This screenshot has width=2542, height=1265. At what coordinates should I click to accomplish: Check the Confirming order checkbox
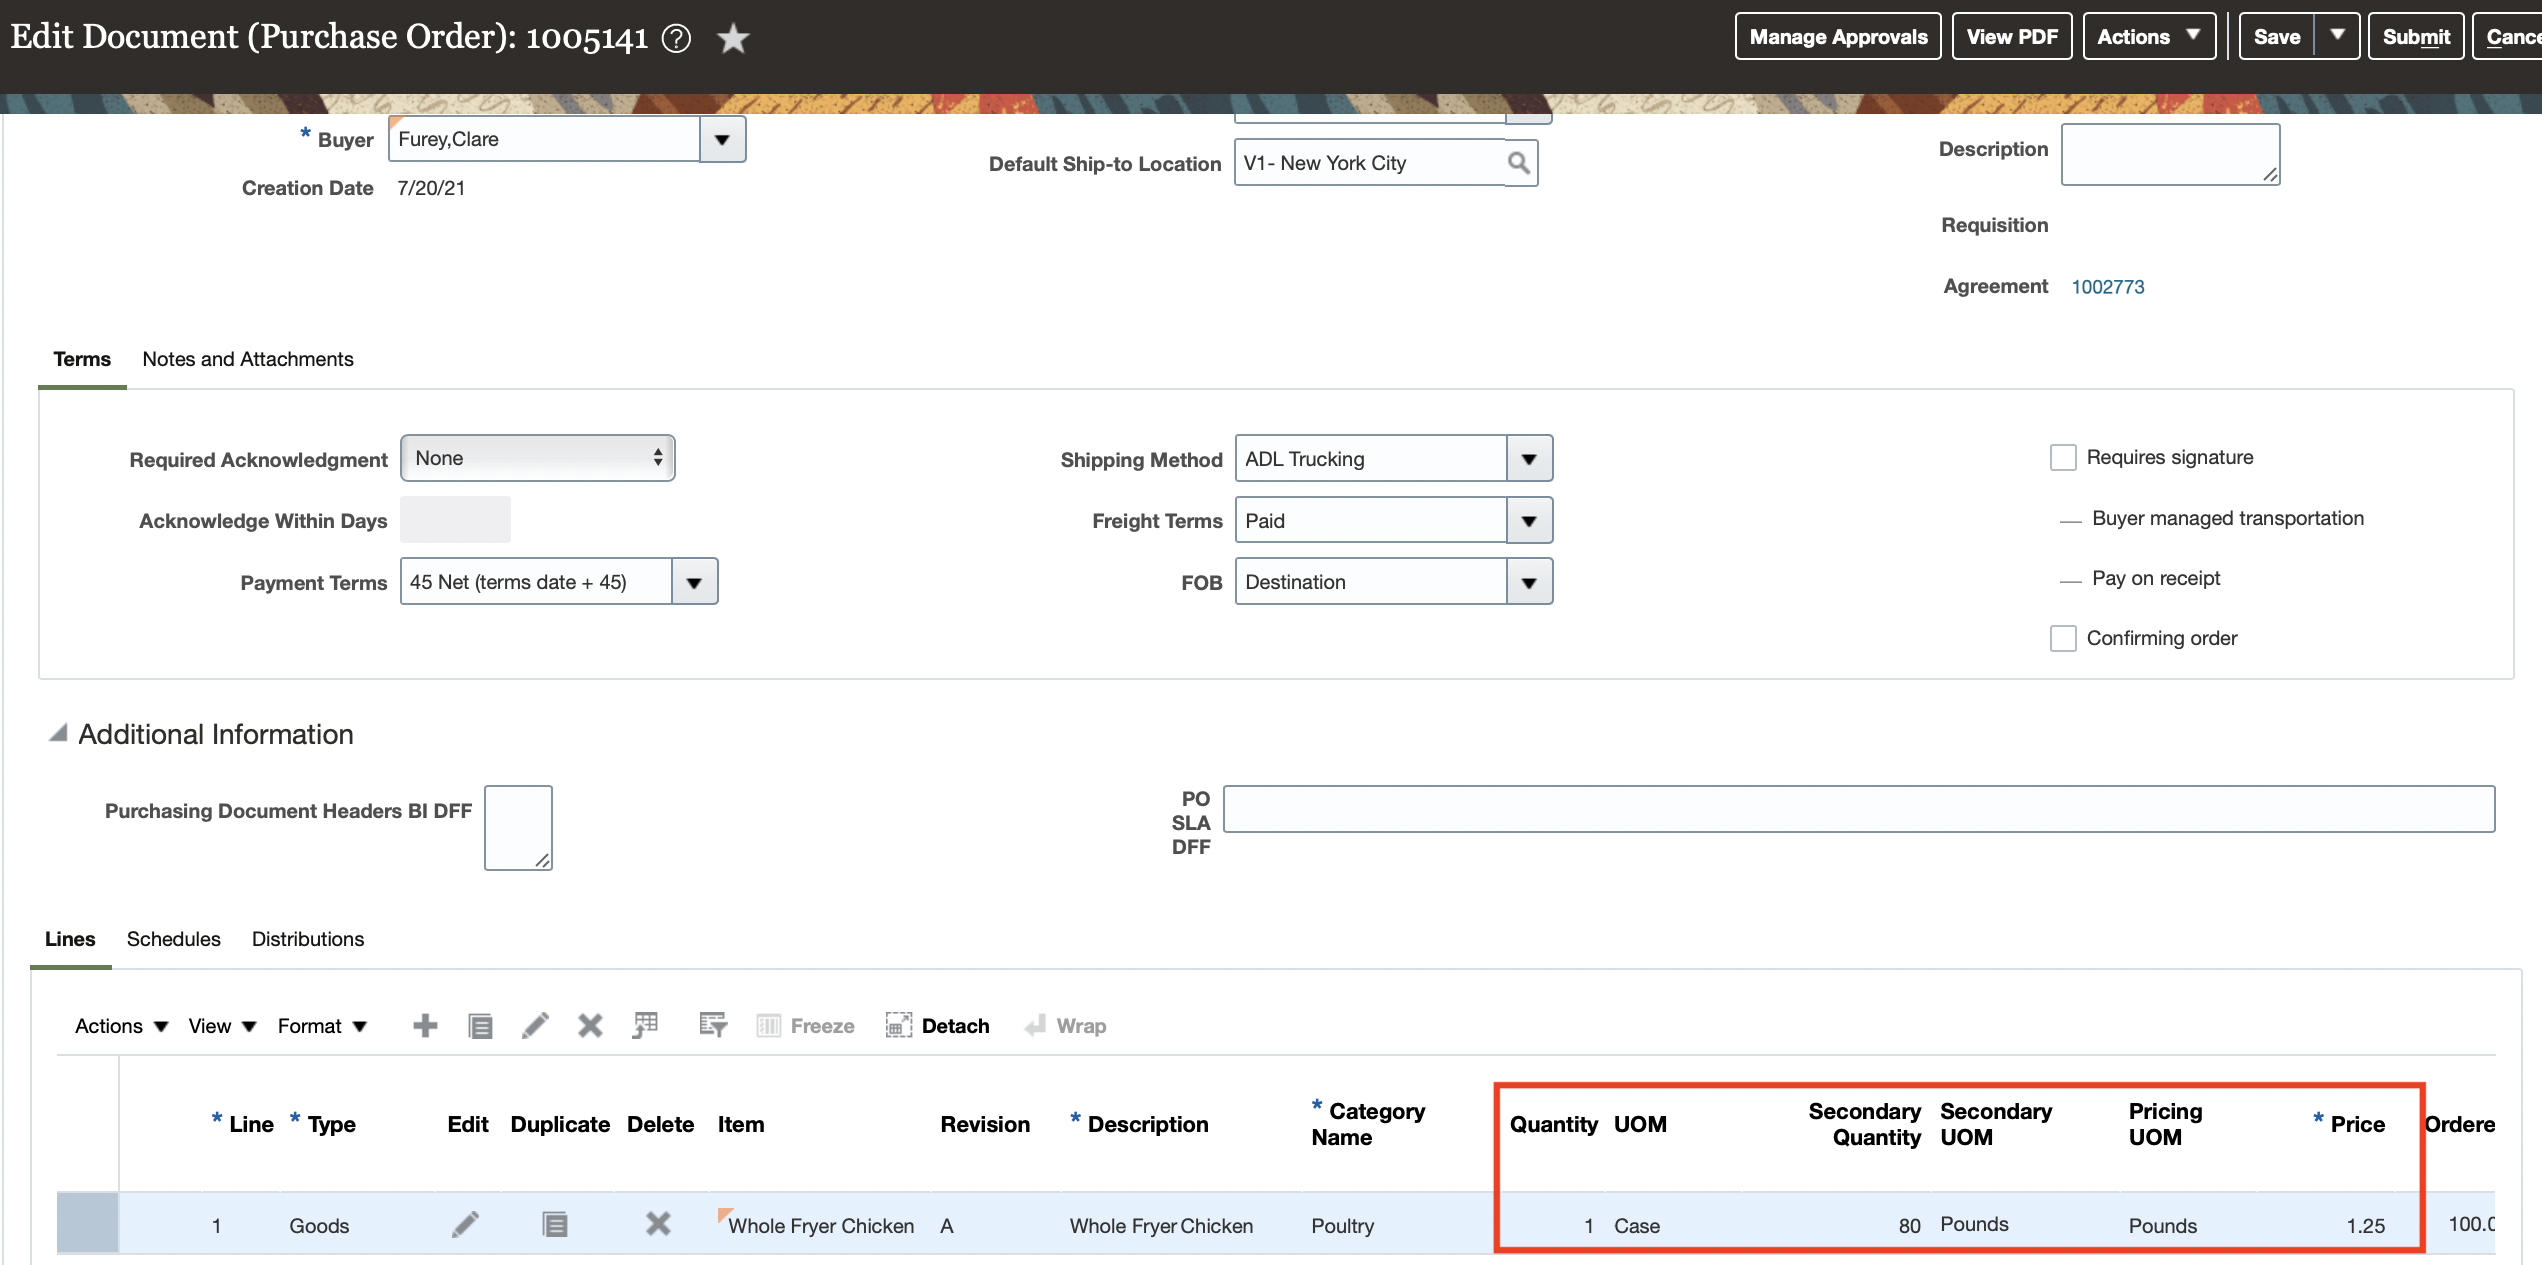[x=2062, y=638]
